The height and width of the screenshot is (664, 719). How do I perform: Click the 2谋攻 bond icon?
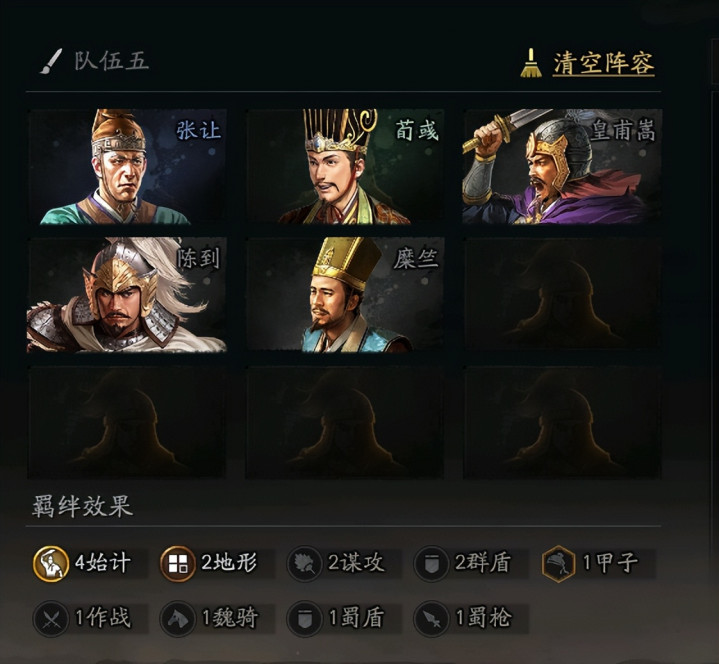pyautogui.click(x=304, y=564)
